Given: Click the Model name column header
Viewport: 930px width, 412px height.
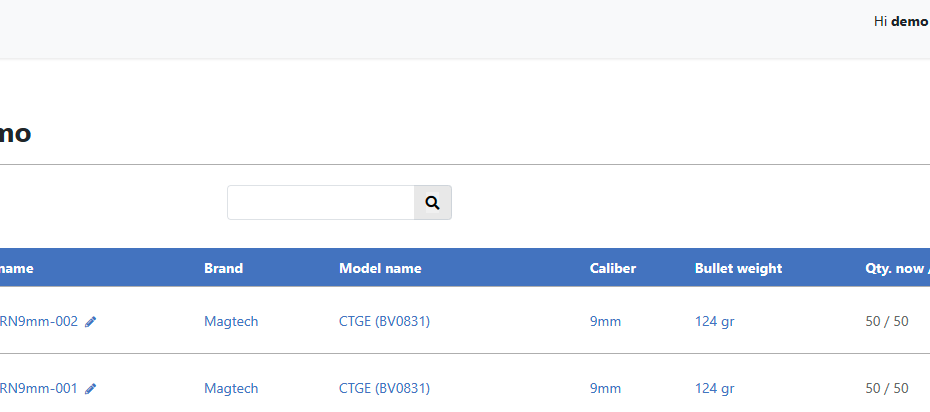Looking at the screenshot, I should point(380,268).
